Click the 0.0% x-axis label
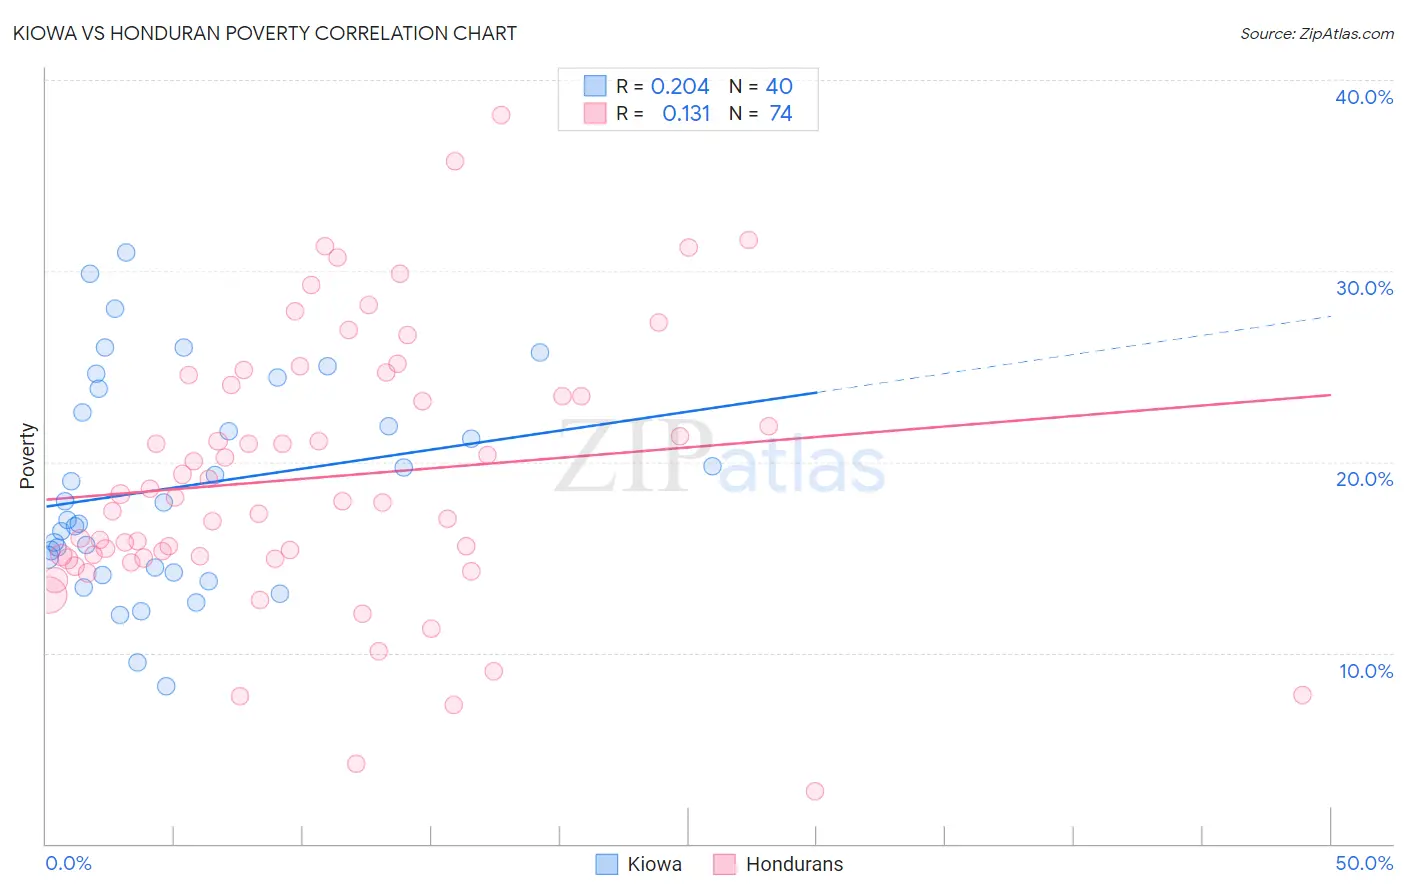Screen dimensions: 1406x892 [68, 863]
